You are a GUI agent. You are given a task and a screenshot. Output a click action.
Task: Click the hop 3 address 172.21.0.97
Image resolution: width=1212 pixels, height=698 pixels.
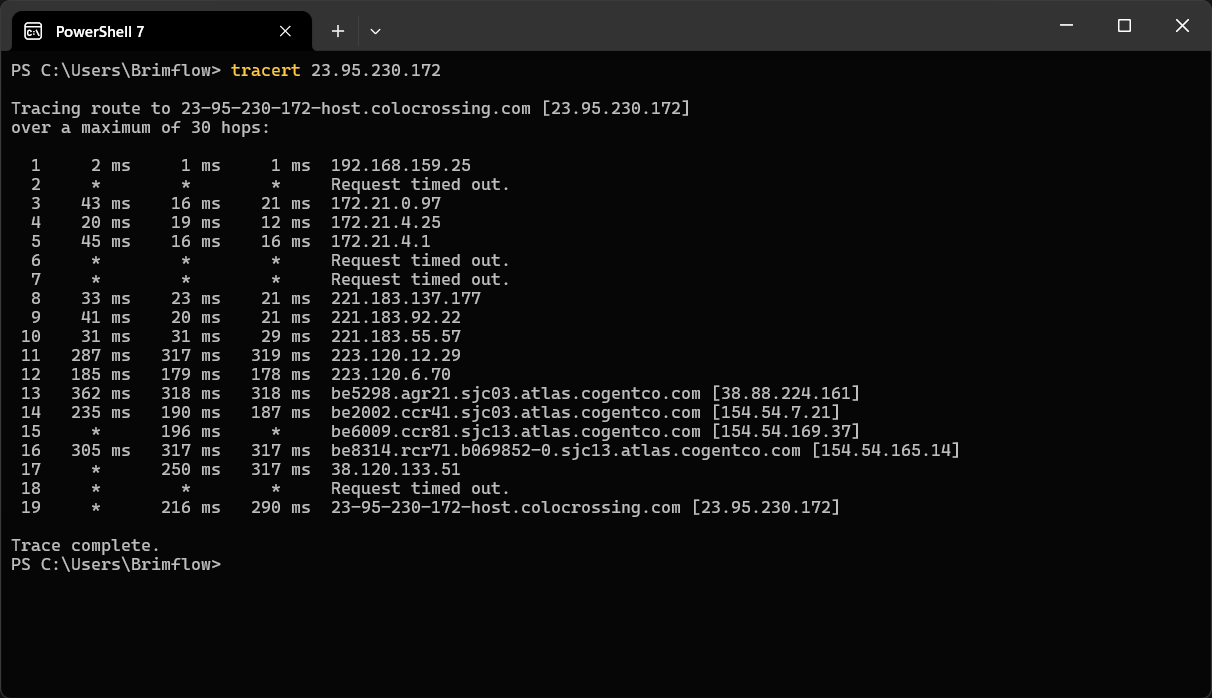(x=385, y=204)
